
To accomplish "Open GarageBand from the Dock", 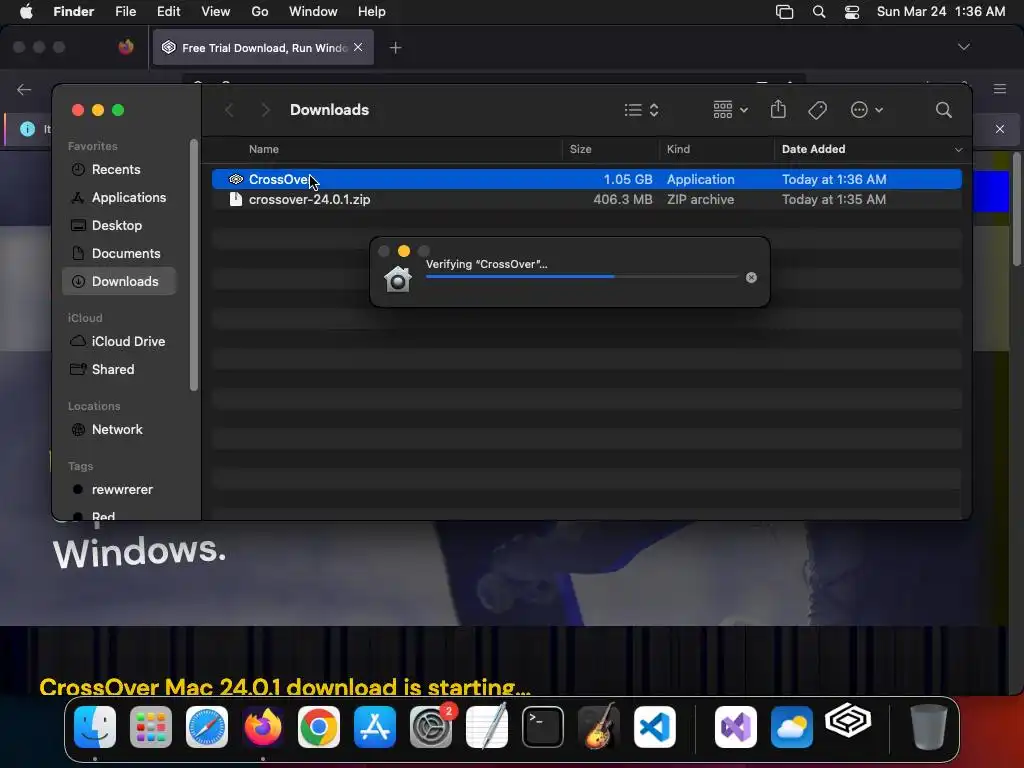I will click(x=599, y=727).
